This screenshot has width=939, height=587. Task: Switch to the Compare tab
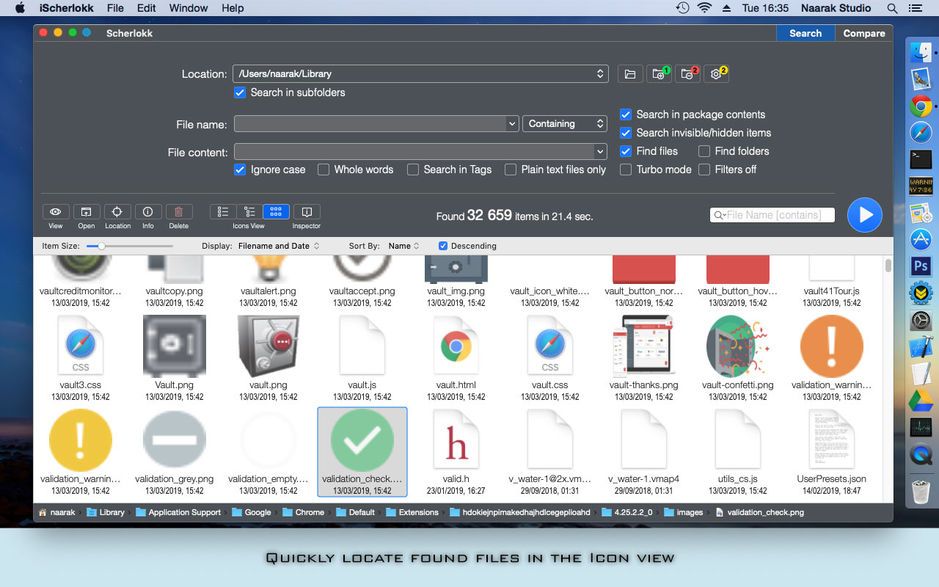tap(863, 33)
